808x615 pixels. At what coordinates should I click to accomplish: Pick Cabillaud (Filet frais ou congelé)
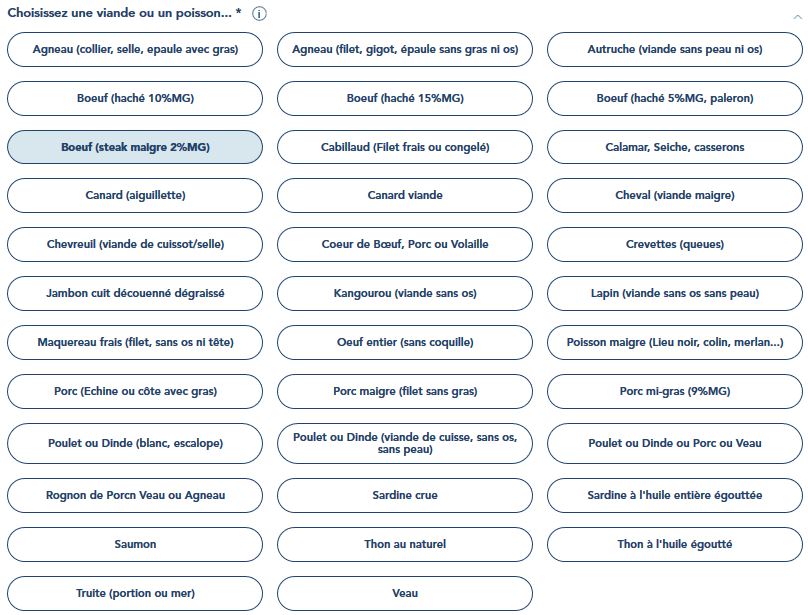tap(405, 147)
